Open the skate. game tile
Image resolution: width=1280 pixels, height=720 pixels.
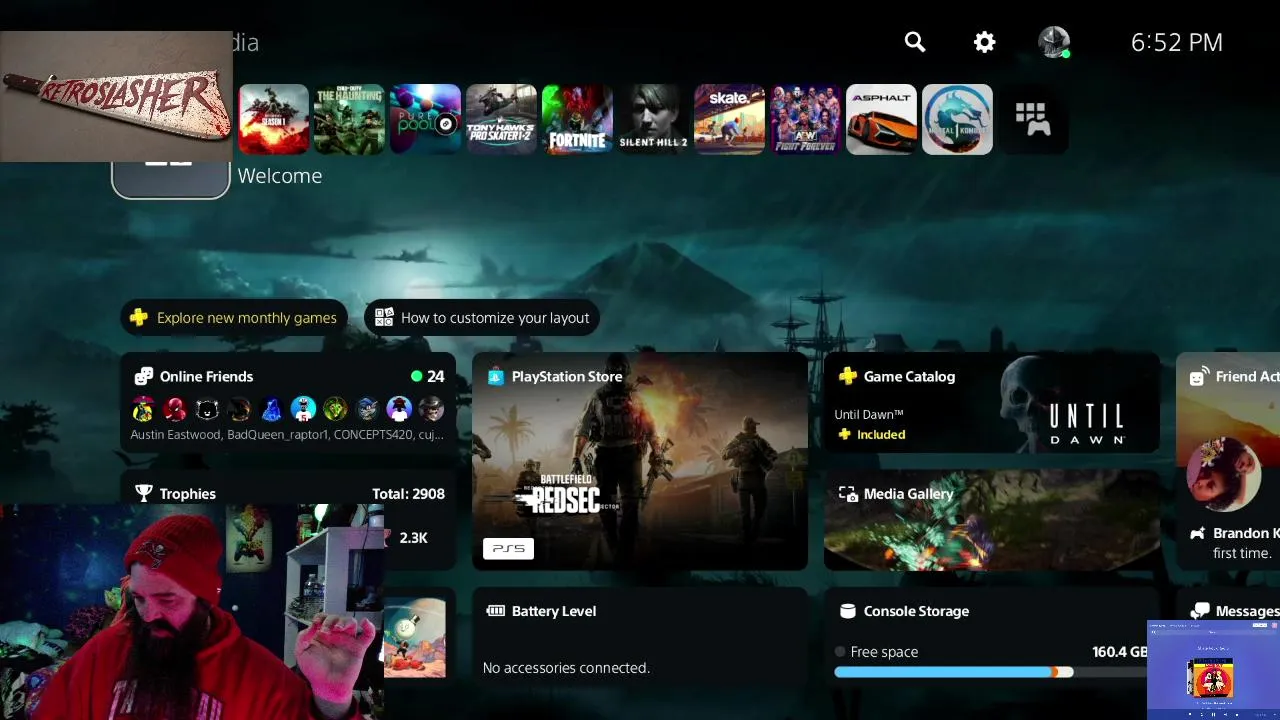click(x=729, y=119)
